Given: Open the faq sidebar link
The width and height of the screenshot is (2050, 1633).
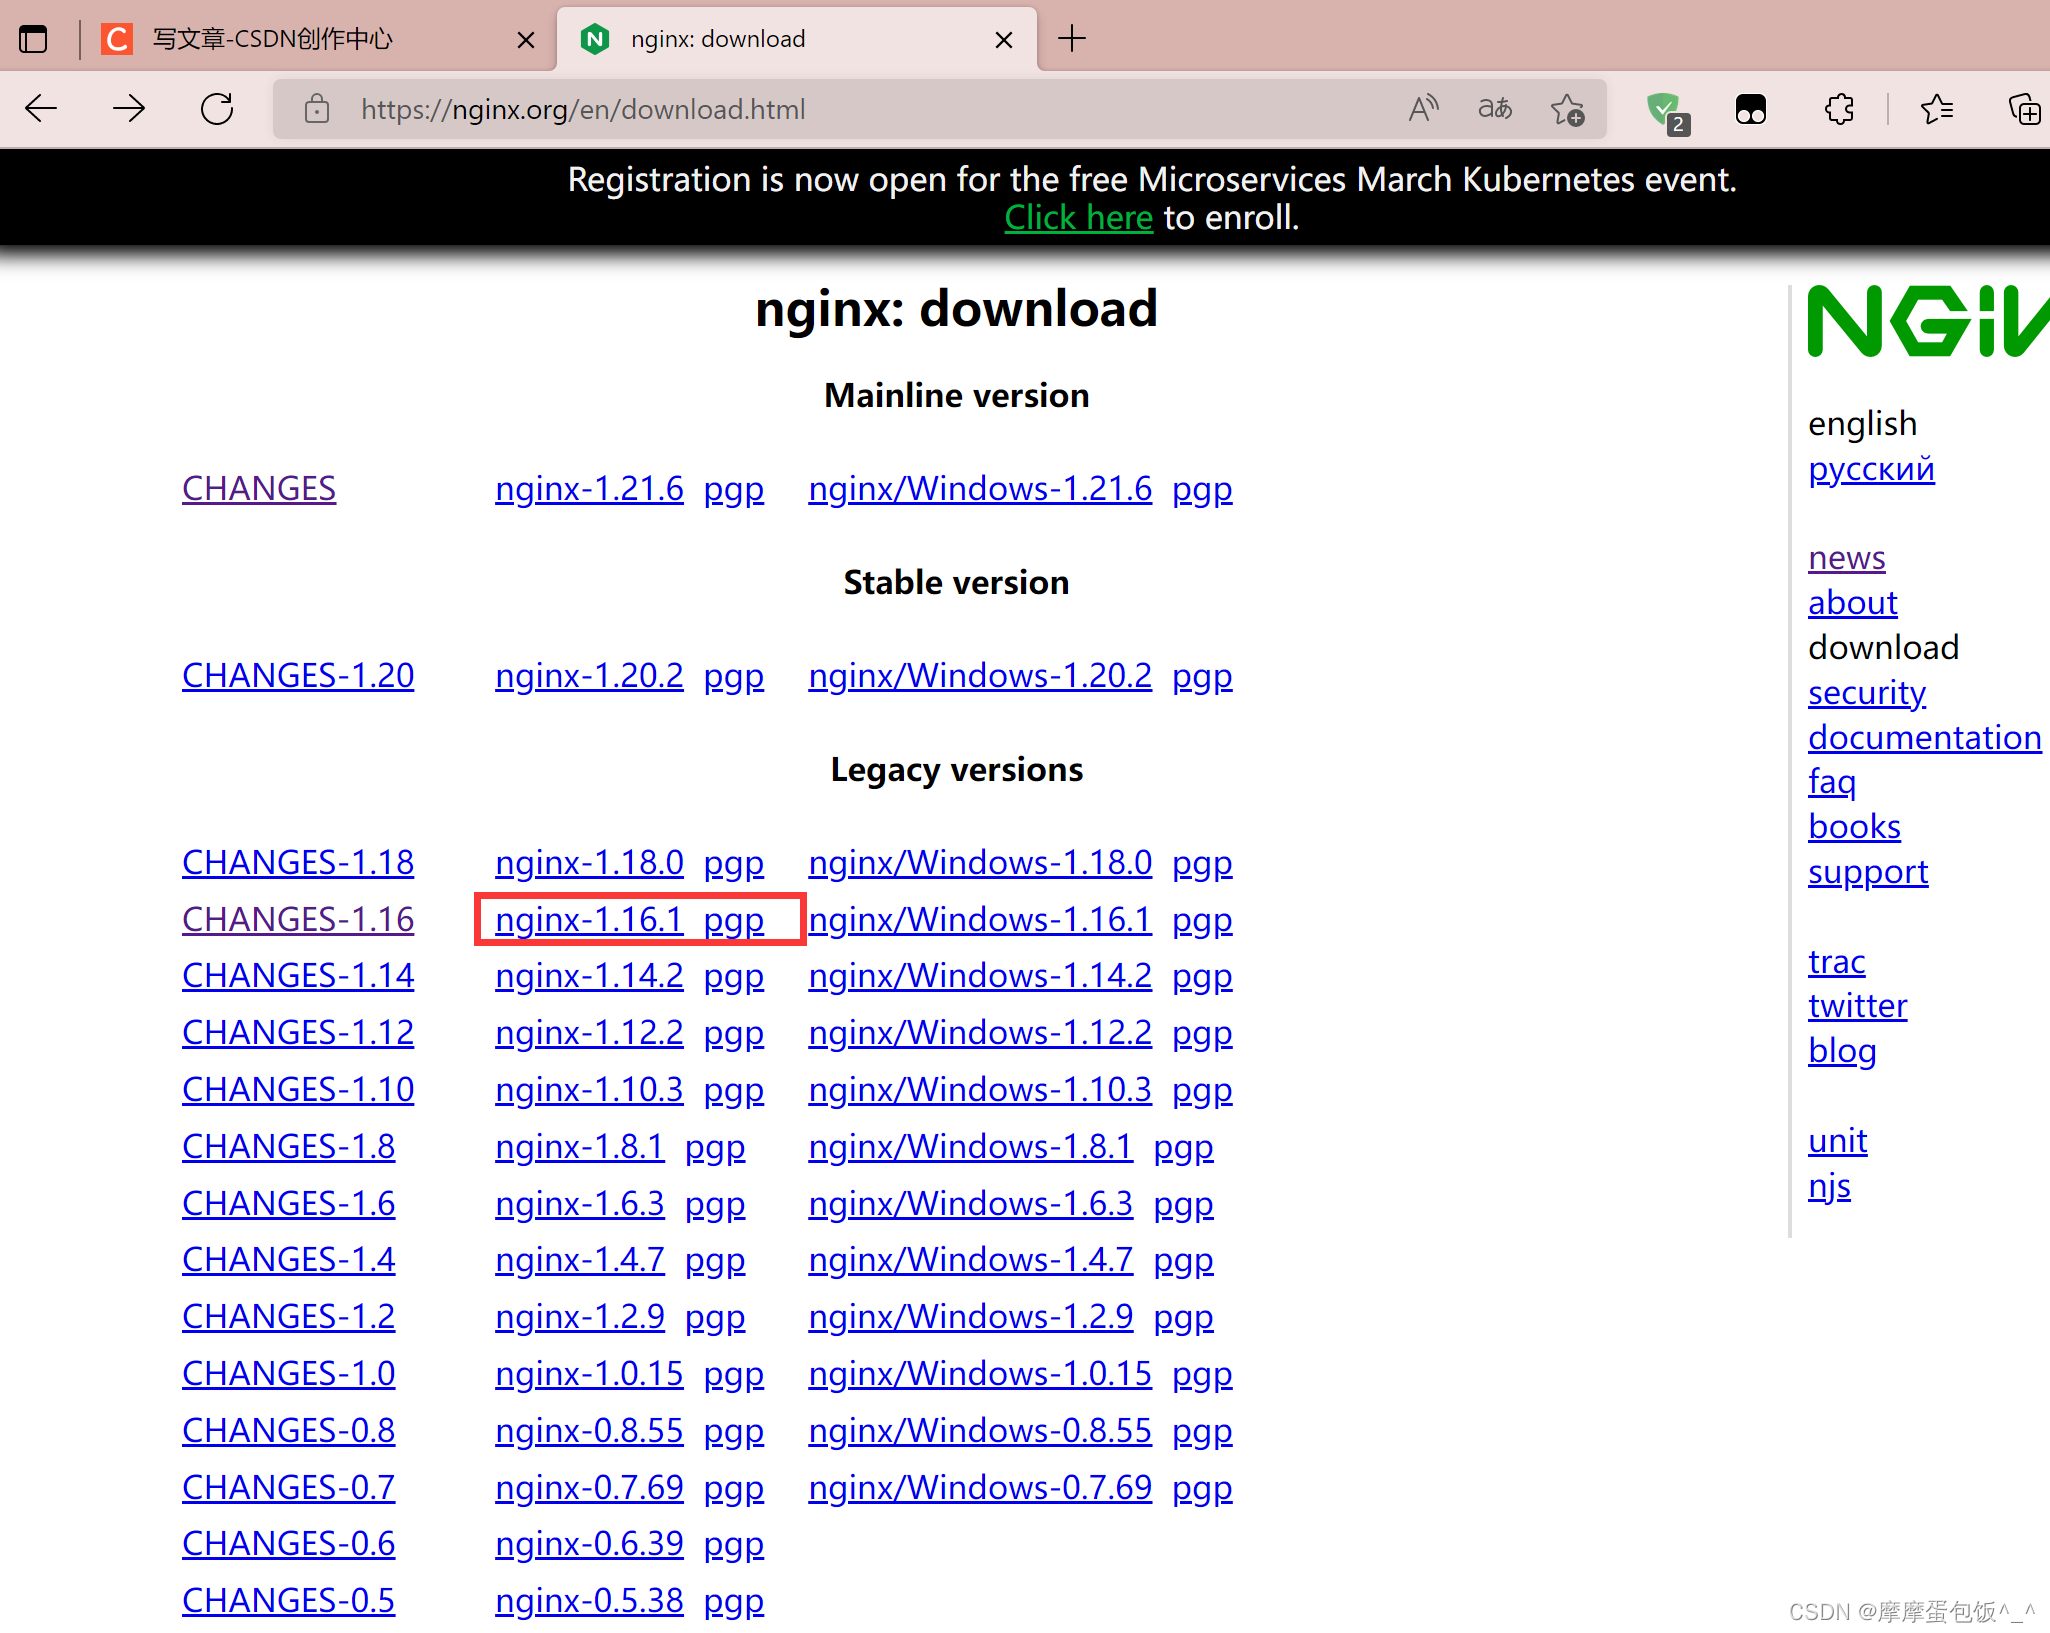Looking at the screenshot, I should click(x=1832, y=782).
